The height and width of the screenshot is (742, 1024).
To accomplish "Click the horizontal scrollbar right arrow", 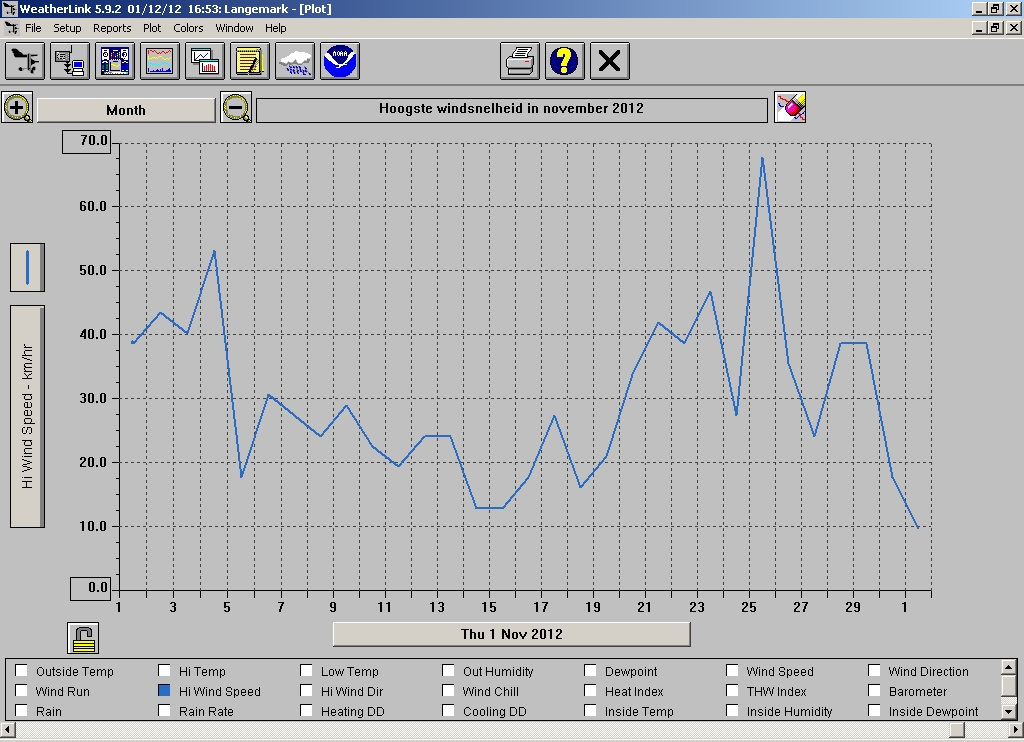I will pos(1016,728).
